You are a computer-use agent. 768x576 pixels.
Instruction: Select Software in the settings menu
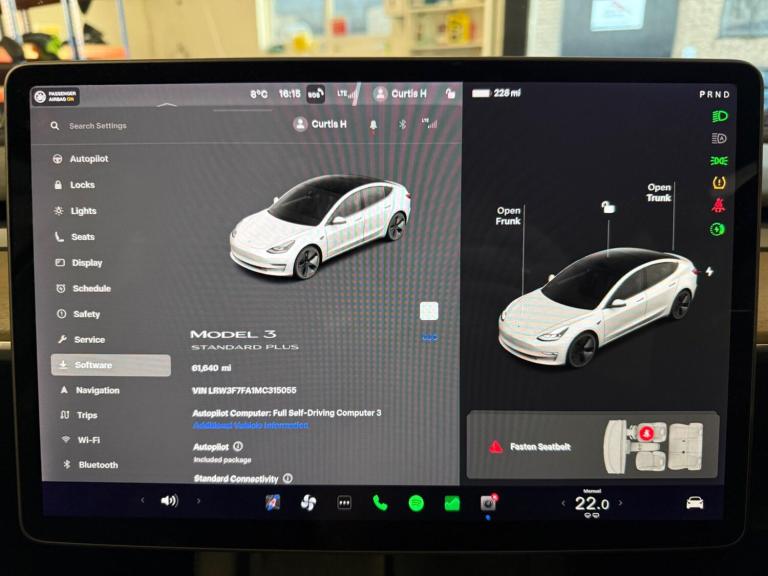point(110,365)
